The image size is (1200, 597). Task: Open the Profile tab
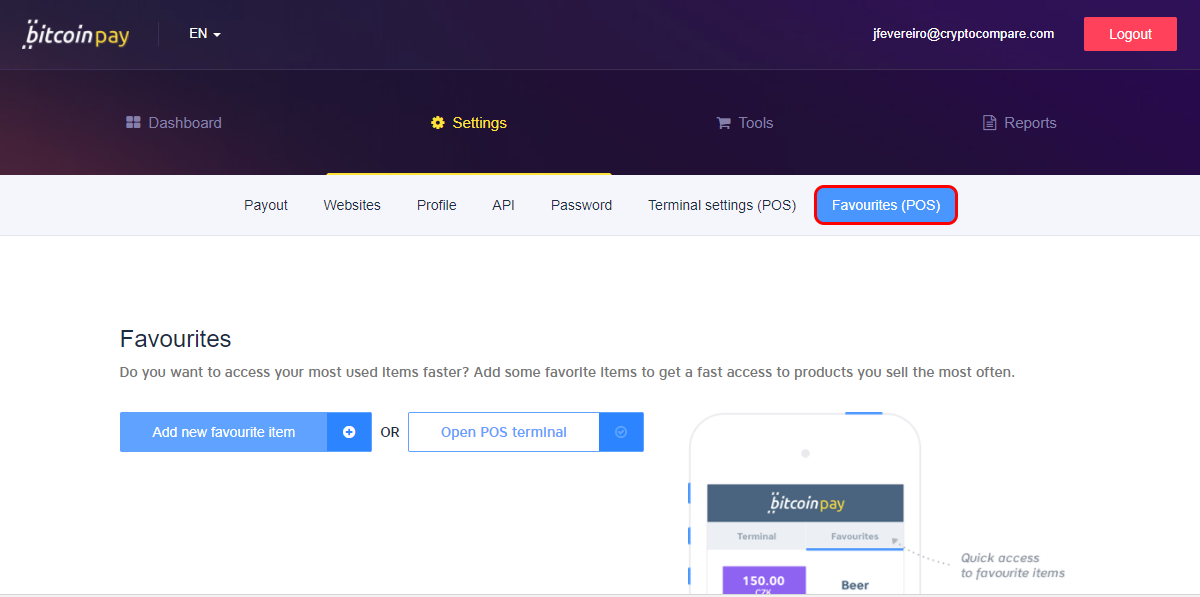[x=437, y=205]
